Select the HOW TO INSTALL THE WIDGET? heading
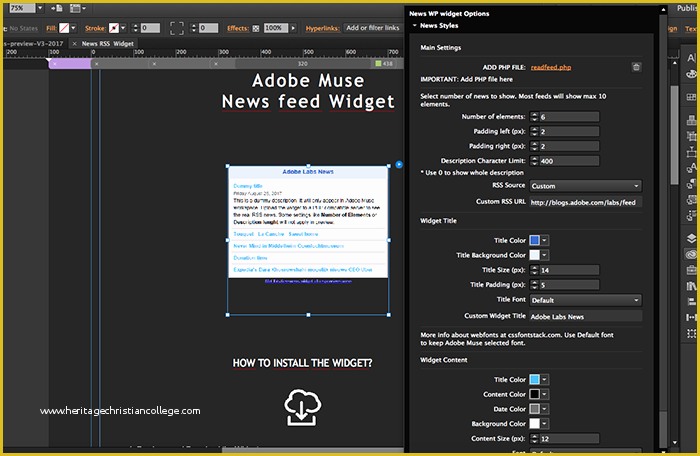 pyautogui.click(x=302, y=363)
